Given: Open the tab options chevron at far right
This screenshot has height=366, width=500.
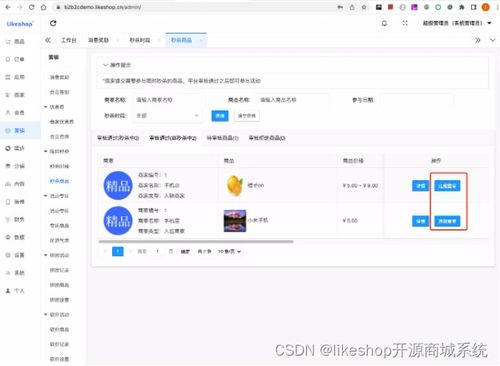Looking at the screenshot, I should pyautogui.click(x=493, y=40).
